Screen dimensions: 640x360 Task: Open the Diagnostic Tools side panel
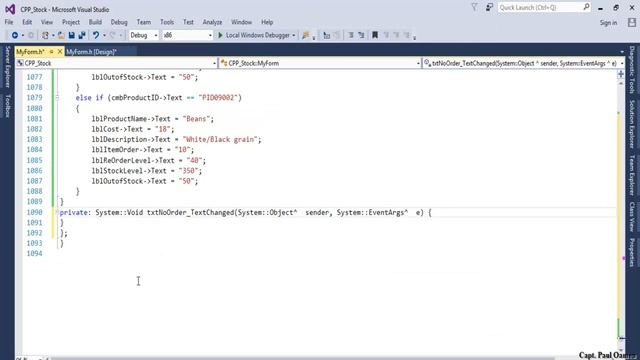coord(632,69)
